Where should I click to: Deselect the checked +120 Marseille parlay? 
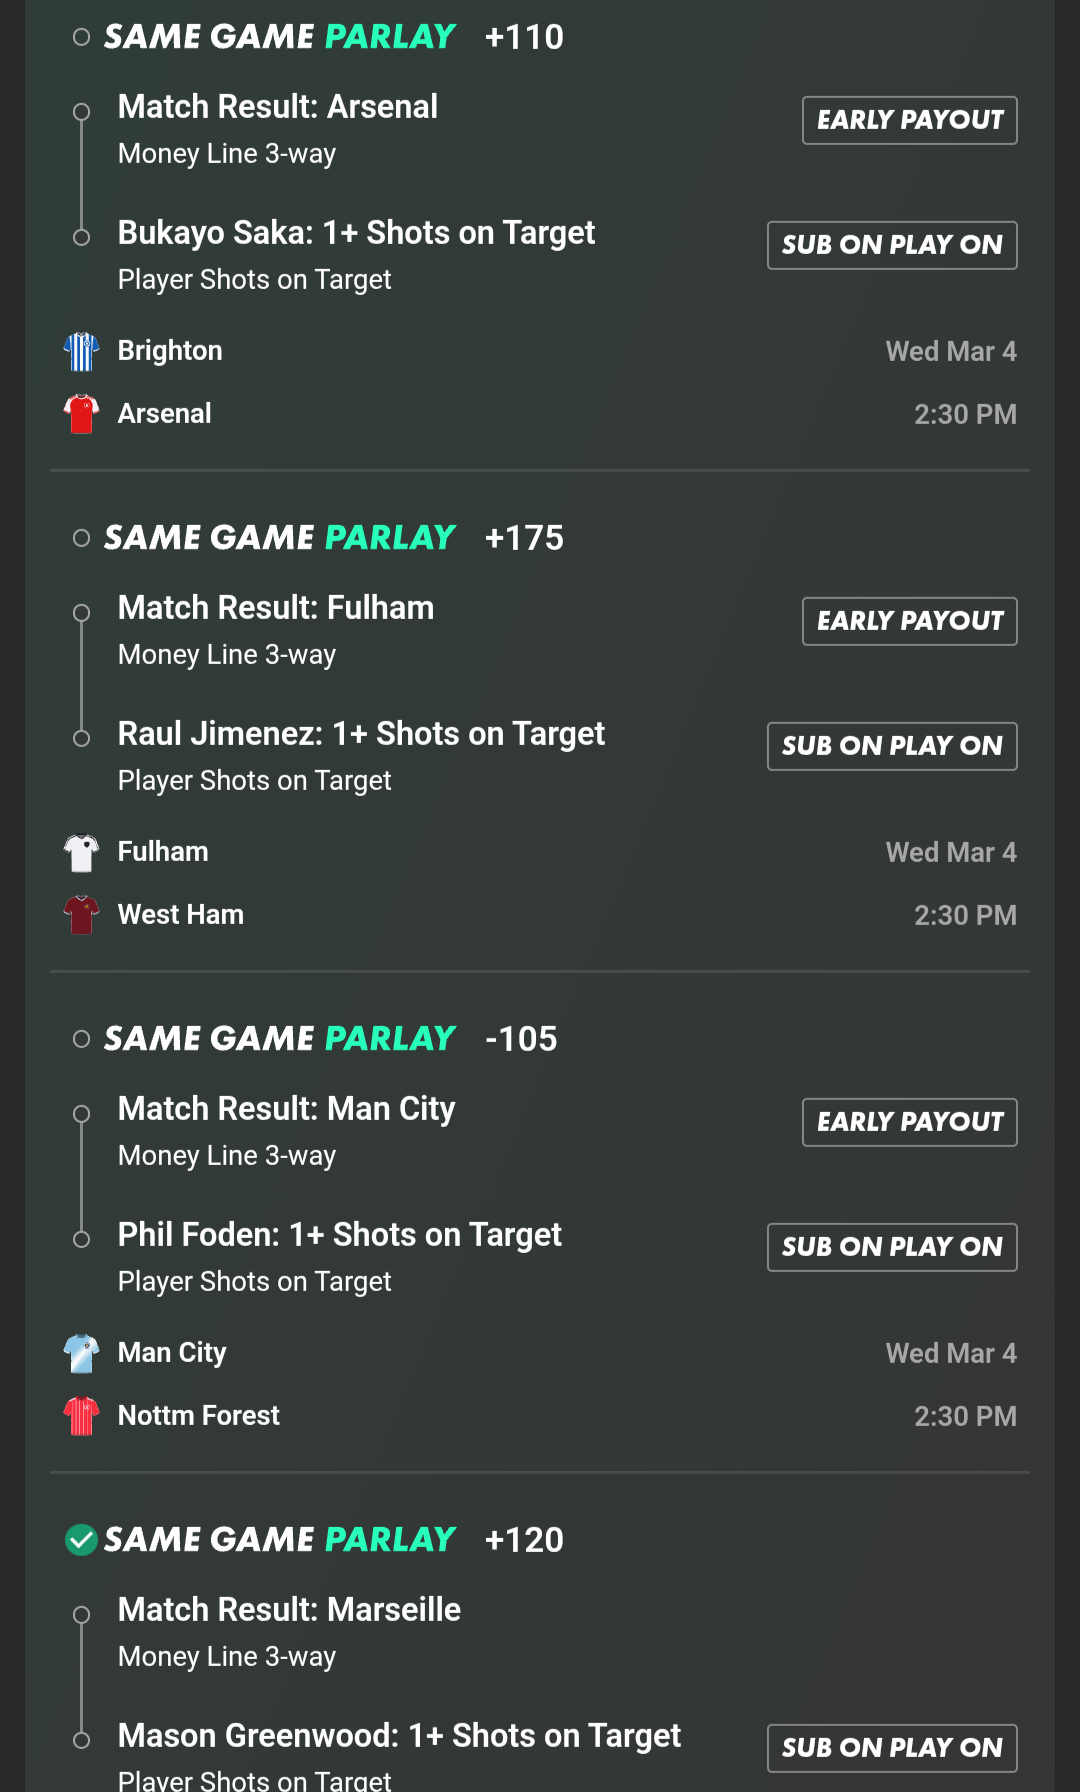(82, 1540)
